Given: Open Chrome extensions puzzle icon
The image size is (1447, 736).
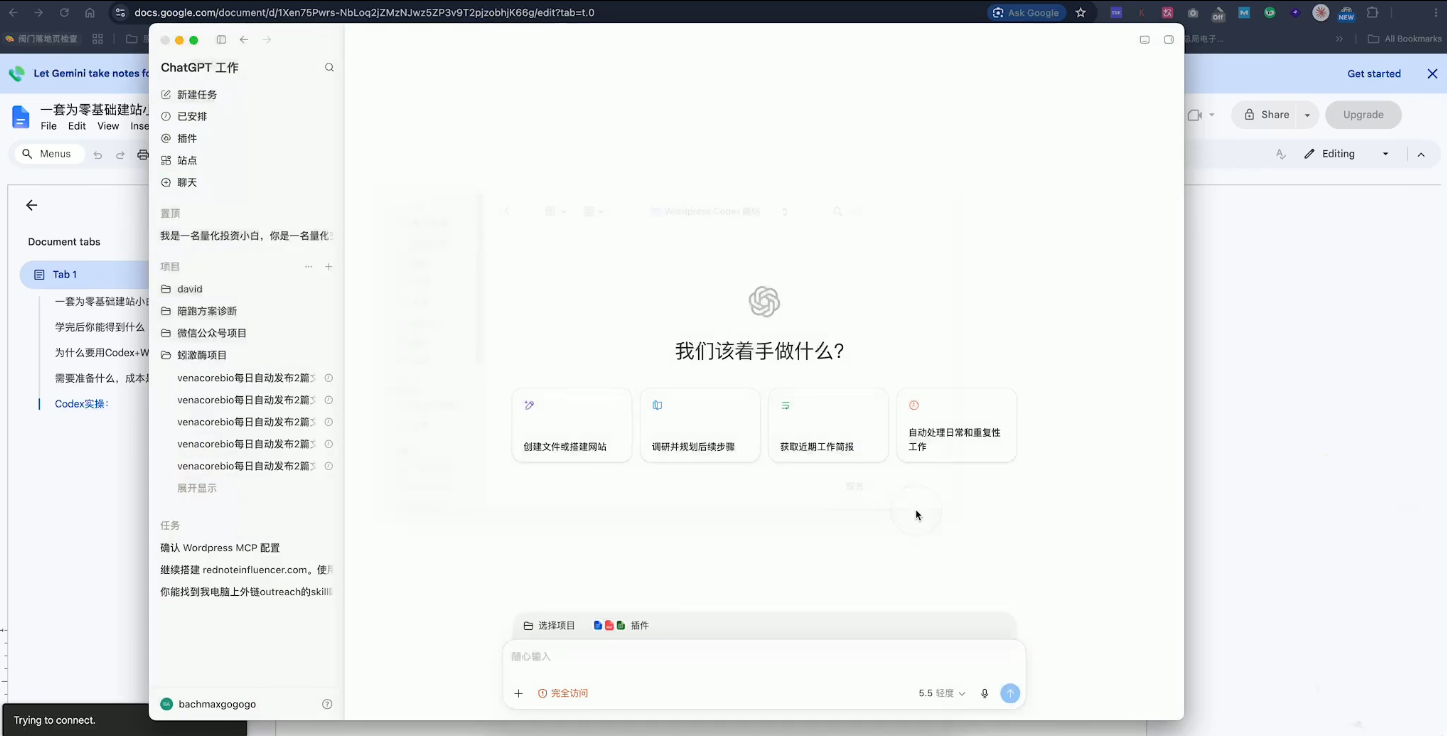Looking at the screenshot, I should coord(1372,13).
